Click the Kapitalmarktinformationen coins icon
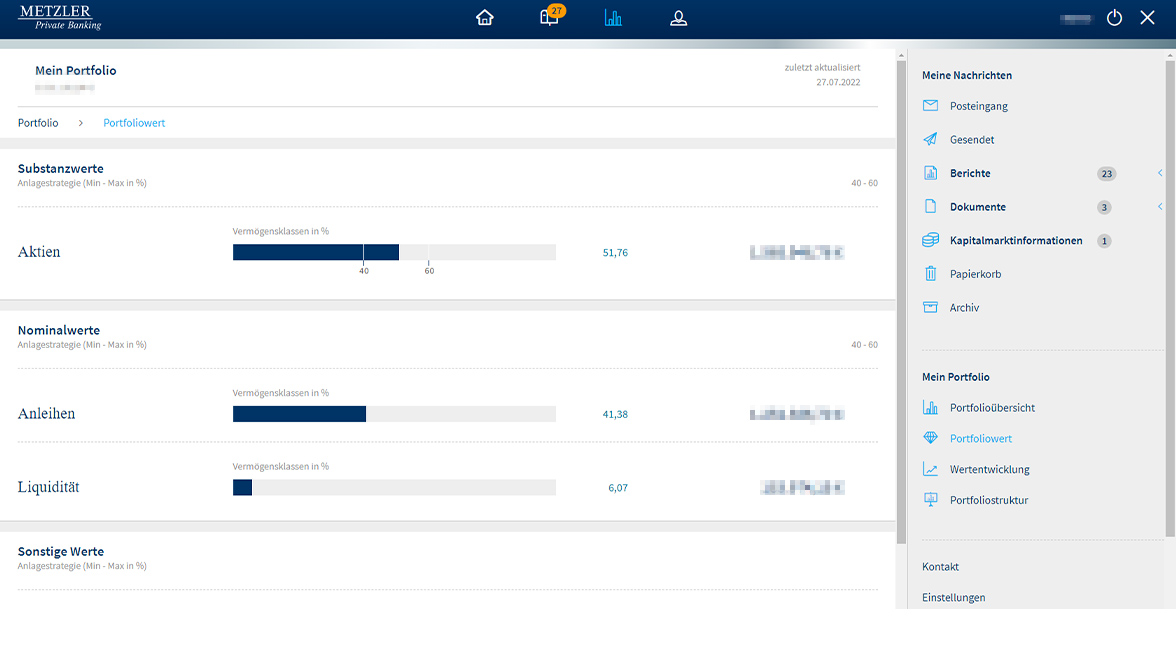The height and width of the screenshot is (660, 1176). (x=930, y=241)
